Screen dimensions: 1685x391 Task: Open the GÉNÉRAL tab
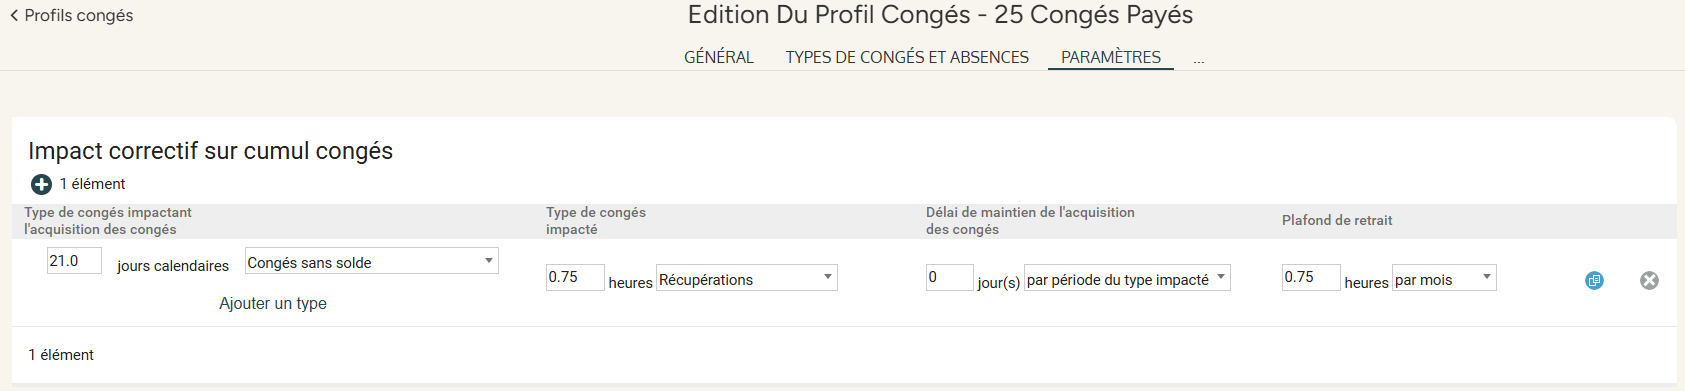pyautogui.click(x=719, y=57)
